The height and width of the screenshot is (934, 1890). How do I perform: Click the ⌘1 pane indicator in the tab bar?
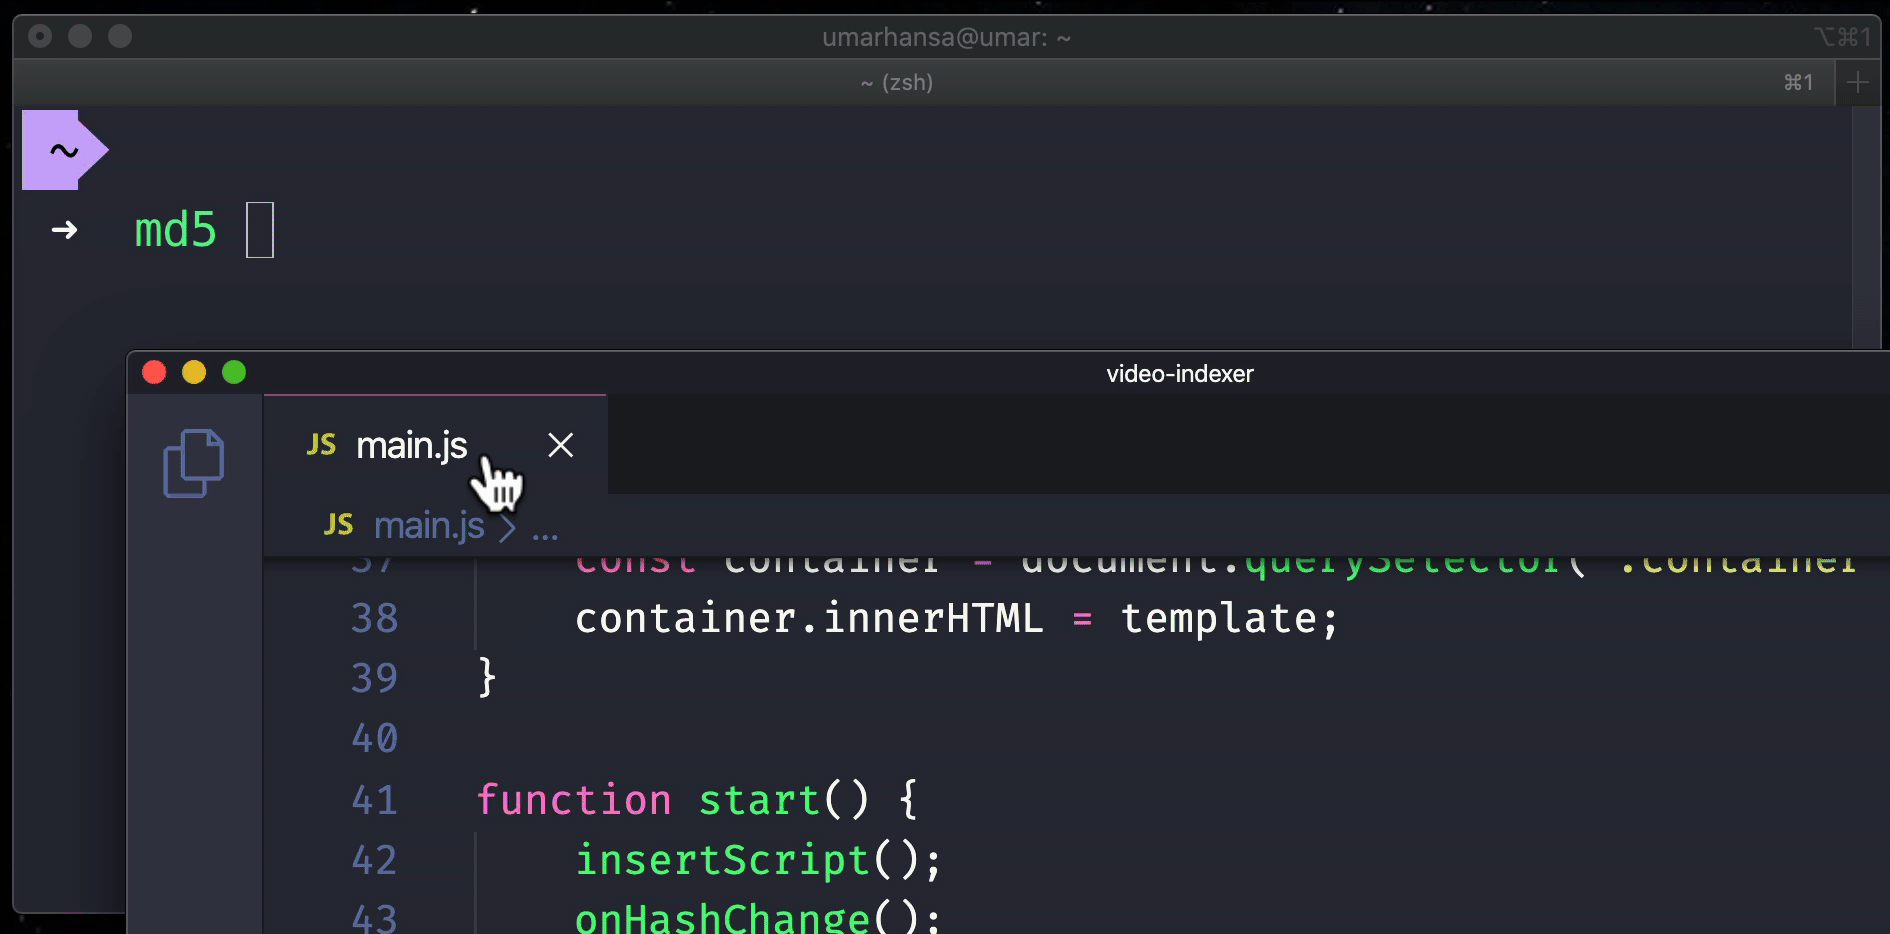tap(1798, 82)
